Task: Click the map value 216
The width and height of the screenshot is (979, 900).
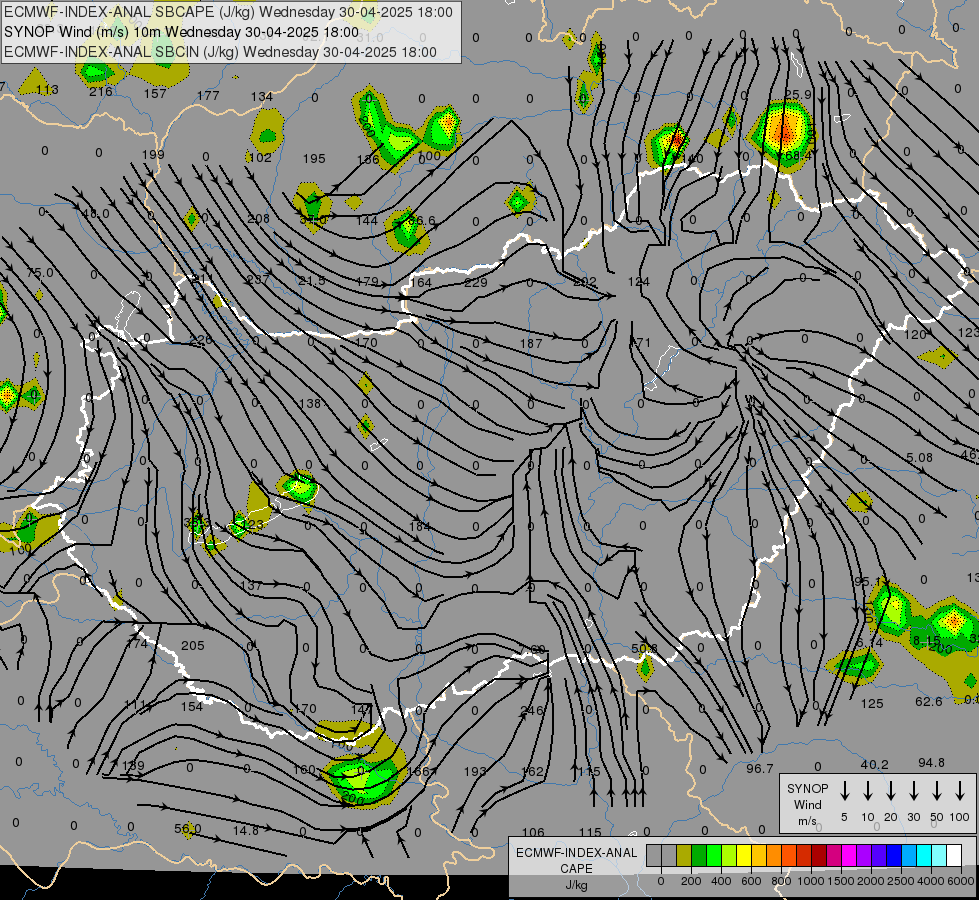Action: pyautogui.click(x=101, y=92)
